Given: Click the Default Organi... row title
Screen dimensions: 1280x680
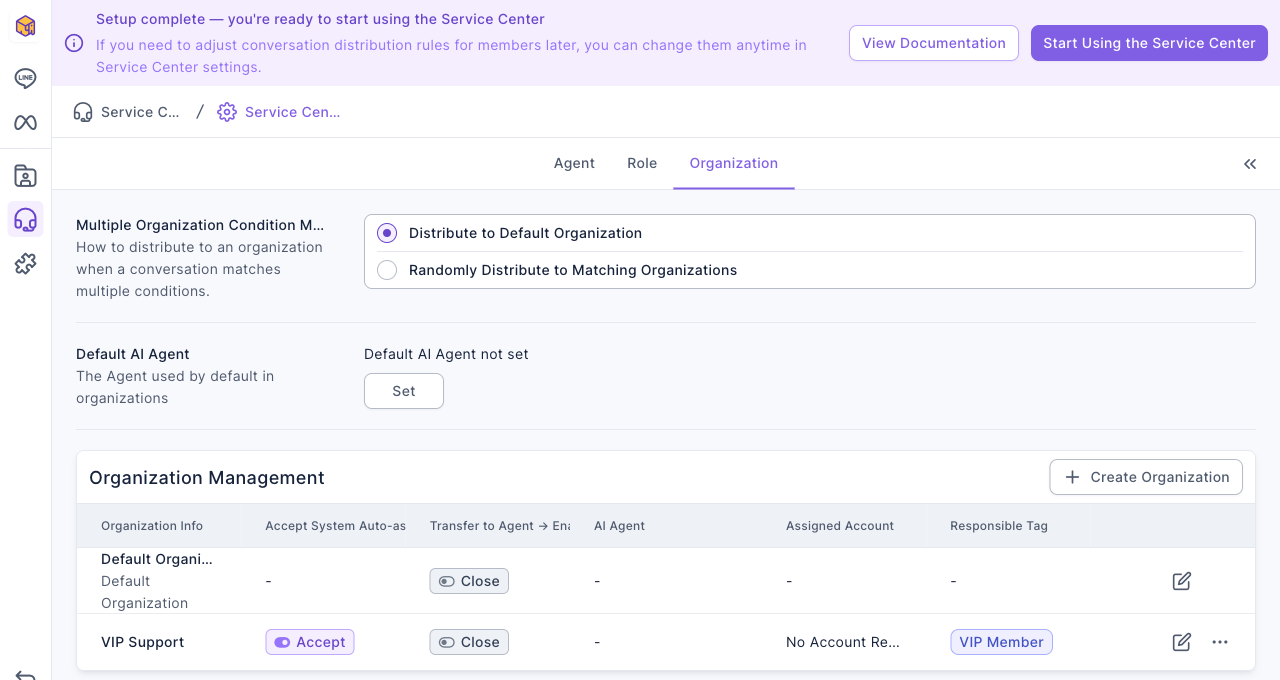Looking at the screenshot, I should pyautogui.click(x=157, y=559).
